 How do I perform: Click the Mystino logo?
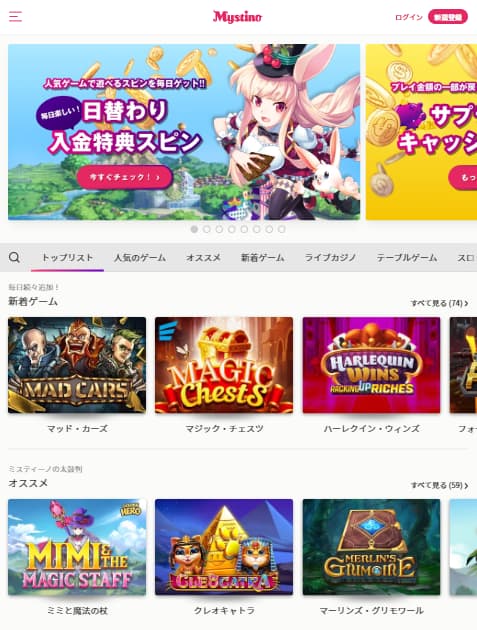tap(237, 17)
